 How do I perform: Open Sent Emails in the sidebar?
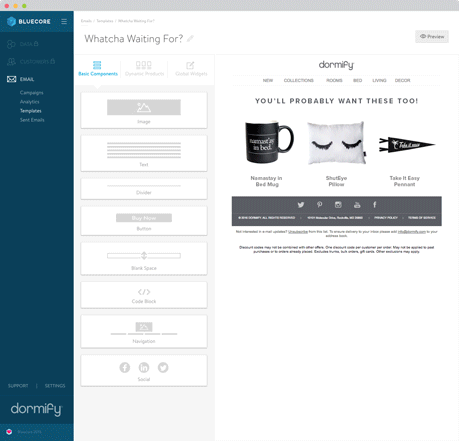pos(32,120)
